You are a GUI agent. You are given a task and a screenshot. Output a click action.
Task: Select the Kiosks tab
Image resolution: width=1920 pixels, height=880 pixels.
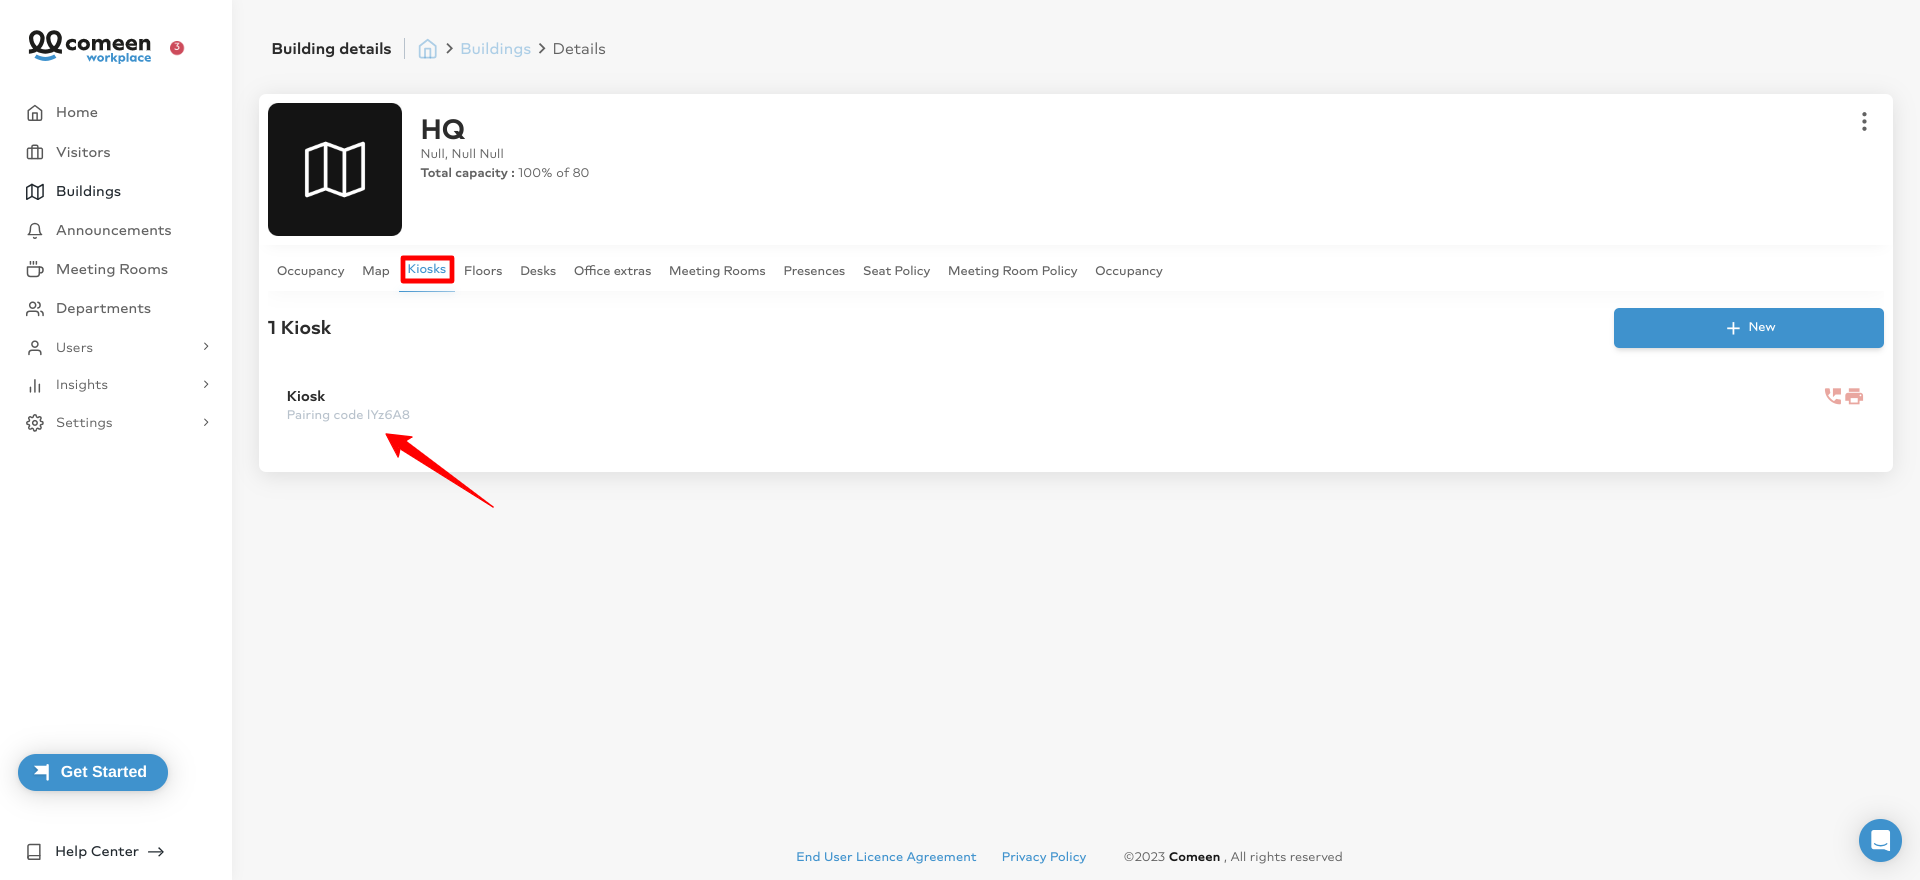[x=427, y=269]
